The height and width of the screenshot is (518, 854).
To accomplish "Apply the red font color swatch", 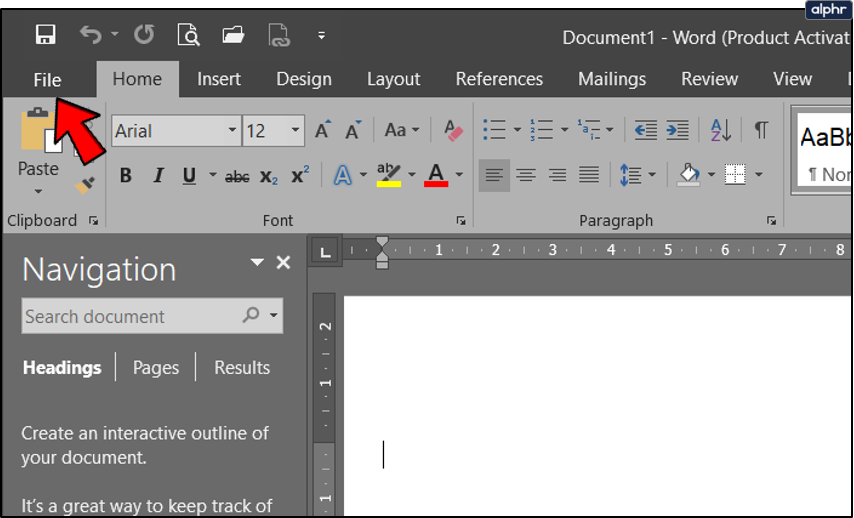I will (x=435, y=176).
